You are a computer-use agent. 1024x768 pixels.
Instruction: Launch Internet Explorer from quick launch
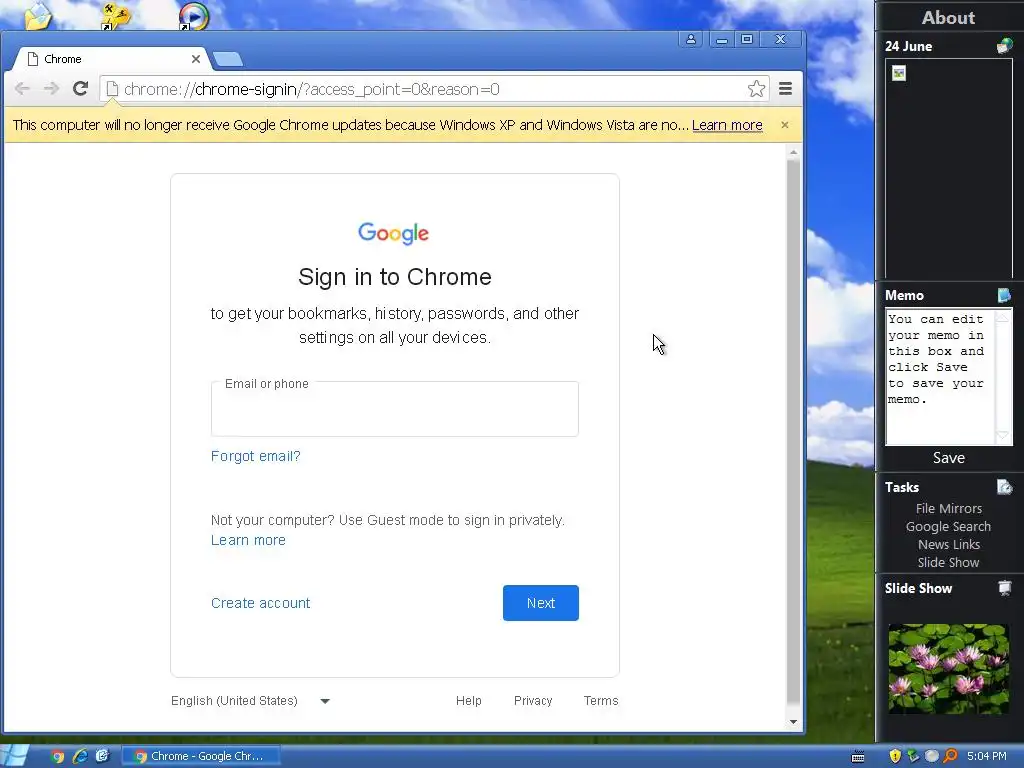80,756
